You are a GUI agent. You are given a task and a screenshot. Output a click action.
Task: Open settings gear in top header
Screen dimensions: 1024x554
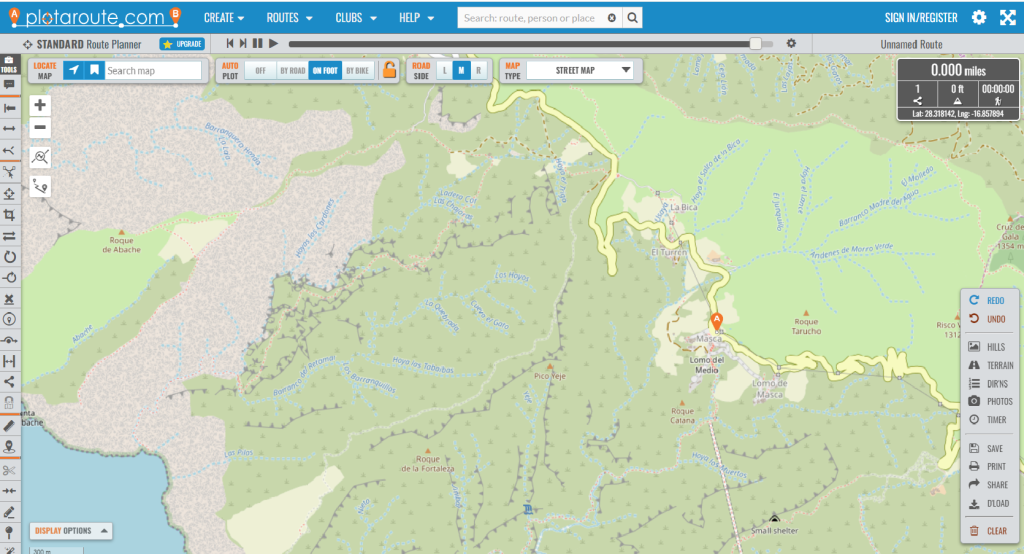point(979,18)
